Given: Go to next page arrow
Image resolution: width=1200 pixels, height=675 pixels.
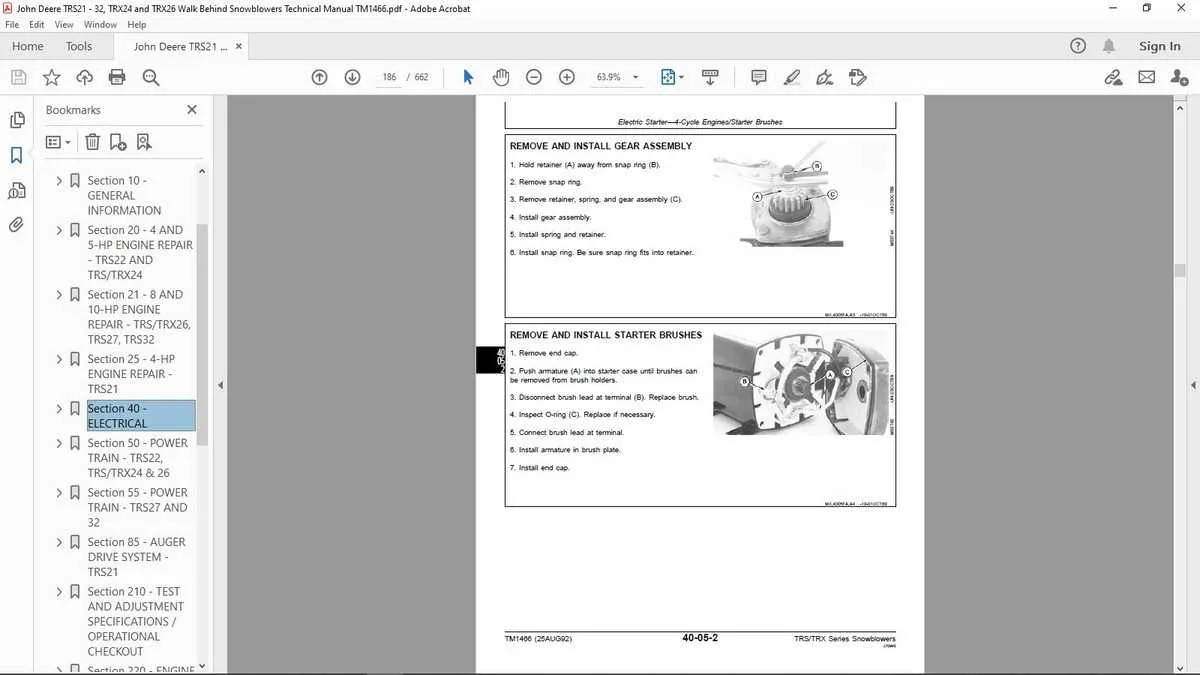Looking at the screenshot, I should click(352, 77).
